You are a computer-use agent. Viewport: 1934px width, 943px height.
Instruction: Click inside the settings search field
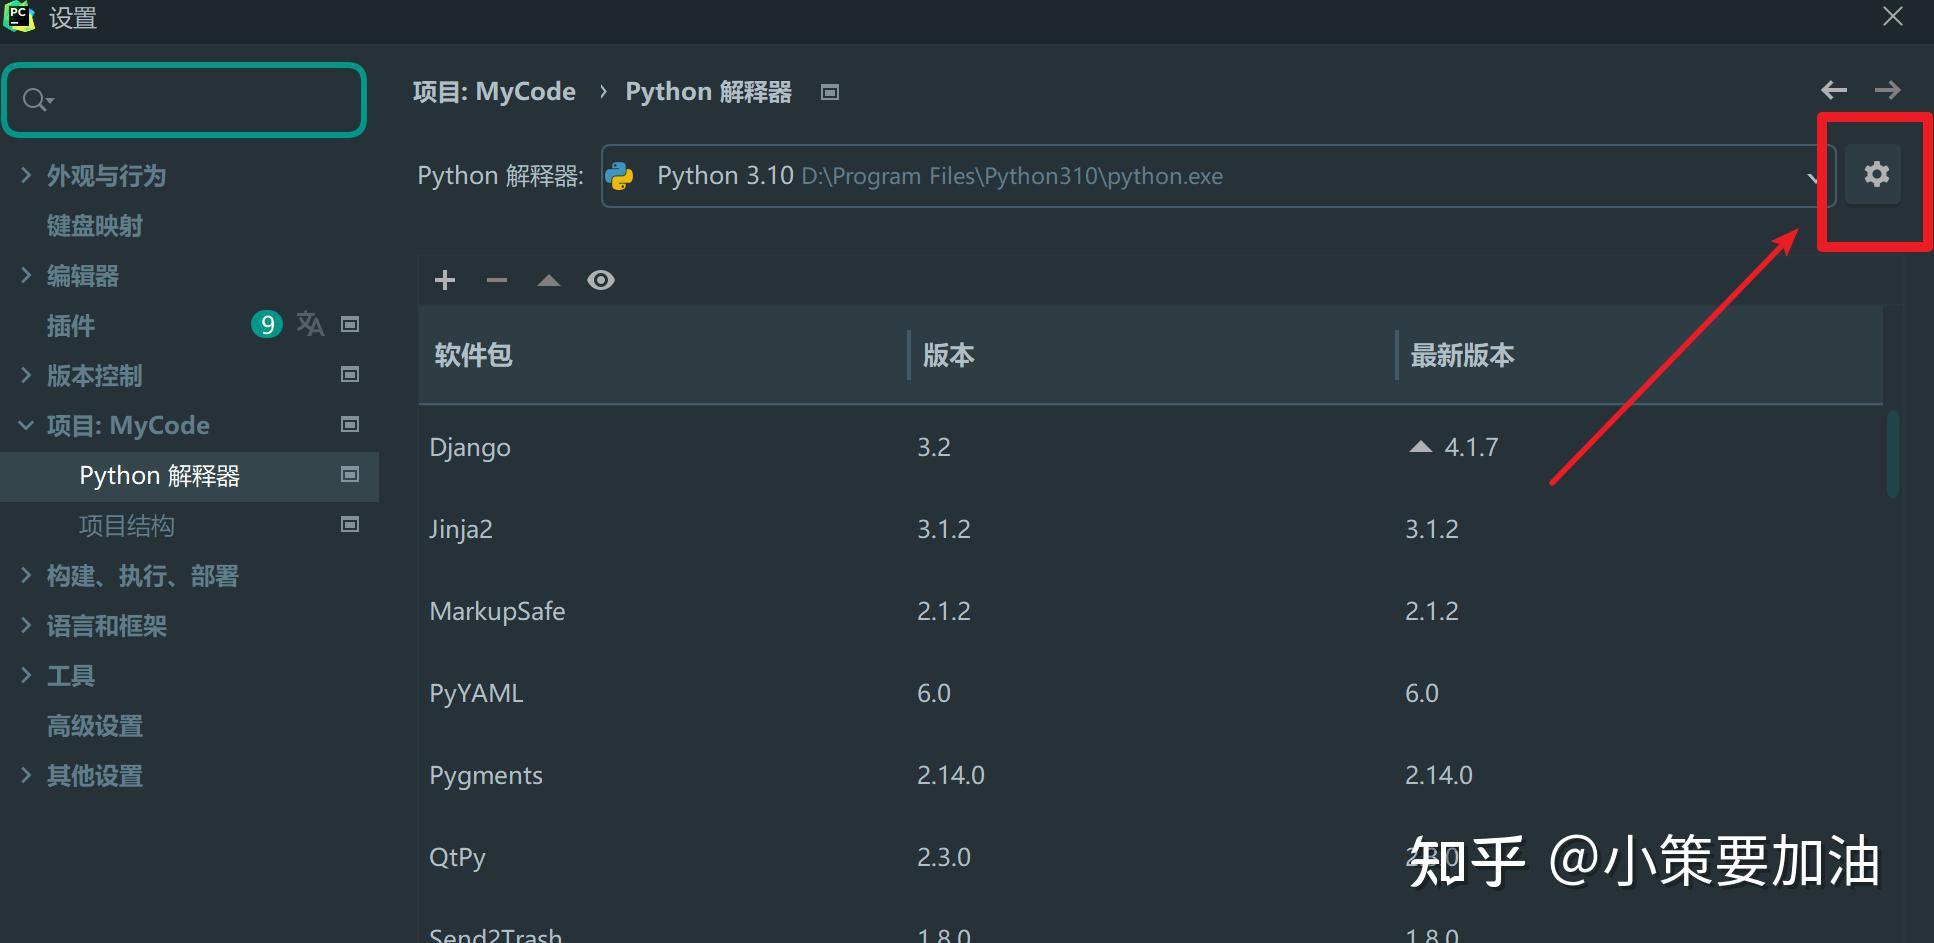click(x=185, y=100)
